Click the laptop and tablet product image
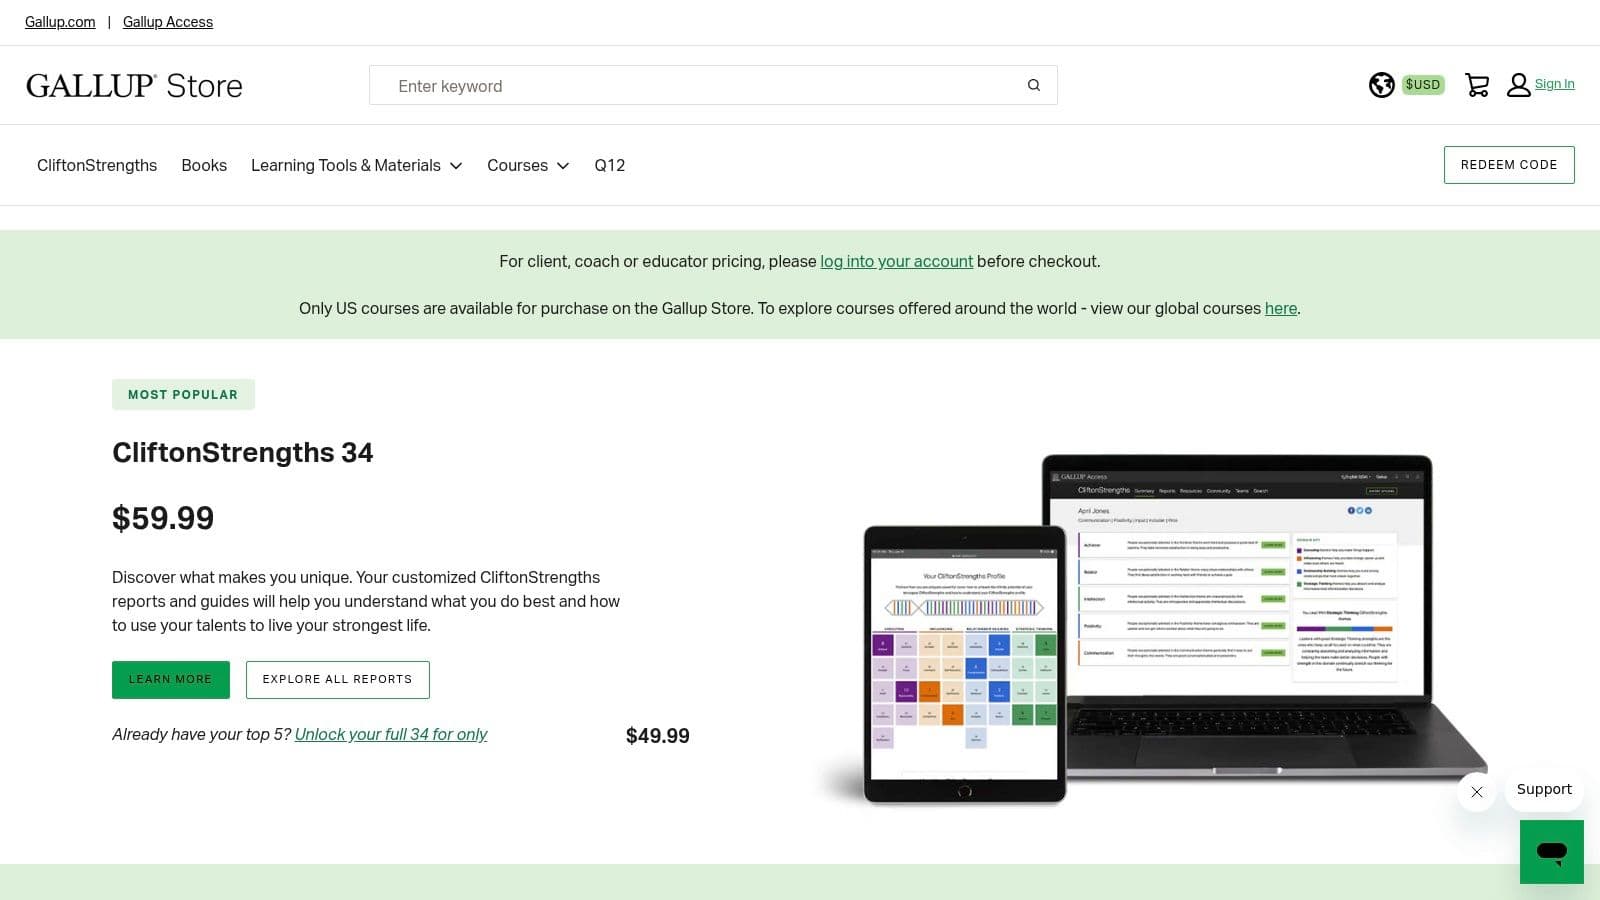1600x900 pixels. pos(1150,630)
